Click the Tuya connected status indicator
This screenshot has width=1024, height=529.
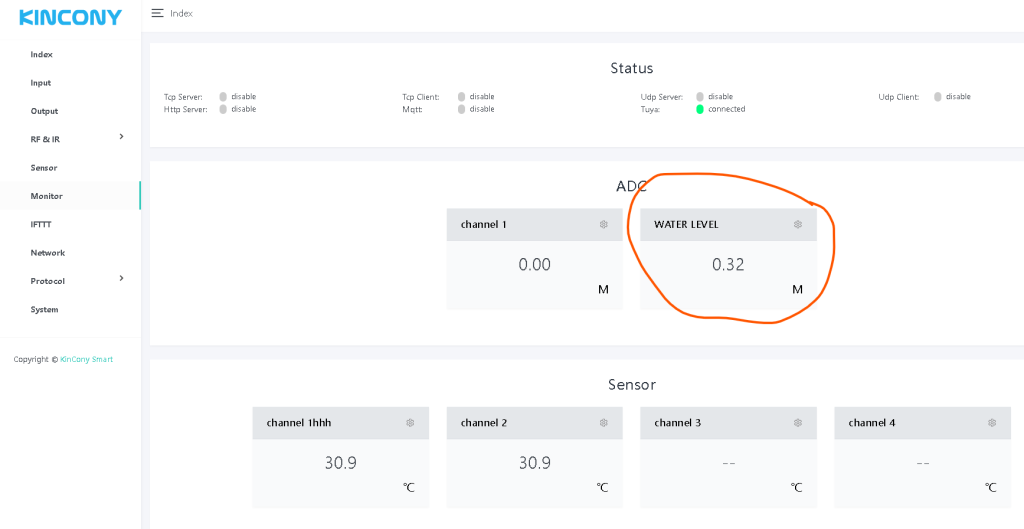[x=700, y=109]
